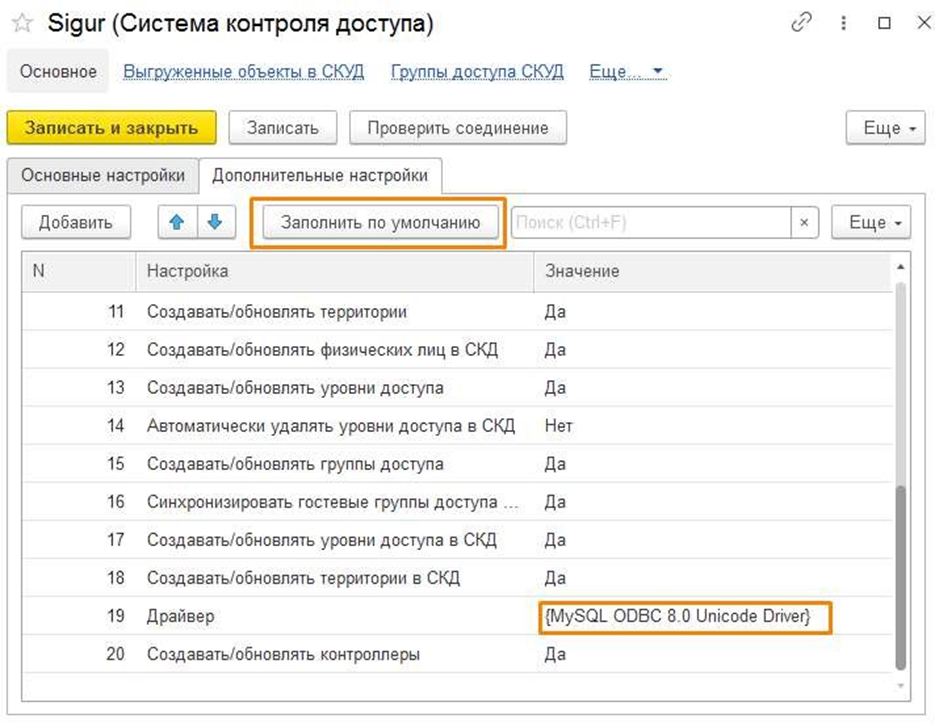
Task: Go to Группы доступа СКУД link
Action: pyautogui.click(x=477, y=72)
